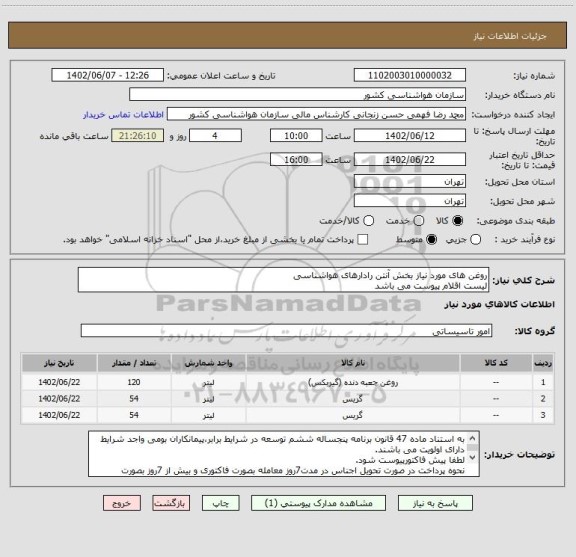Viewport: 576px width, 557px height.
Task: Choose the متوسط purchase type radio
Action: coord(431,240)
